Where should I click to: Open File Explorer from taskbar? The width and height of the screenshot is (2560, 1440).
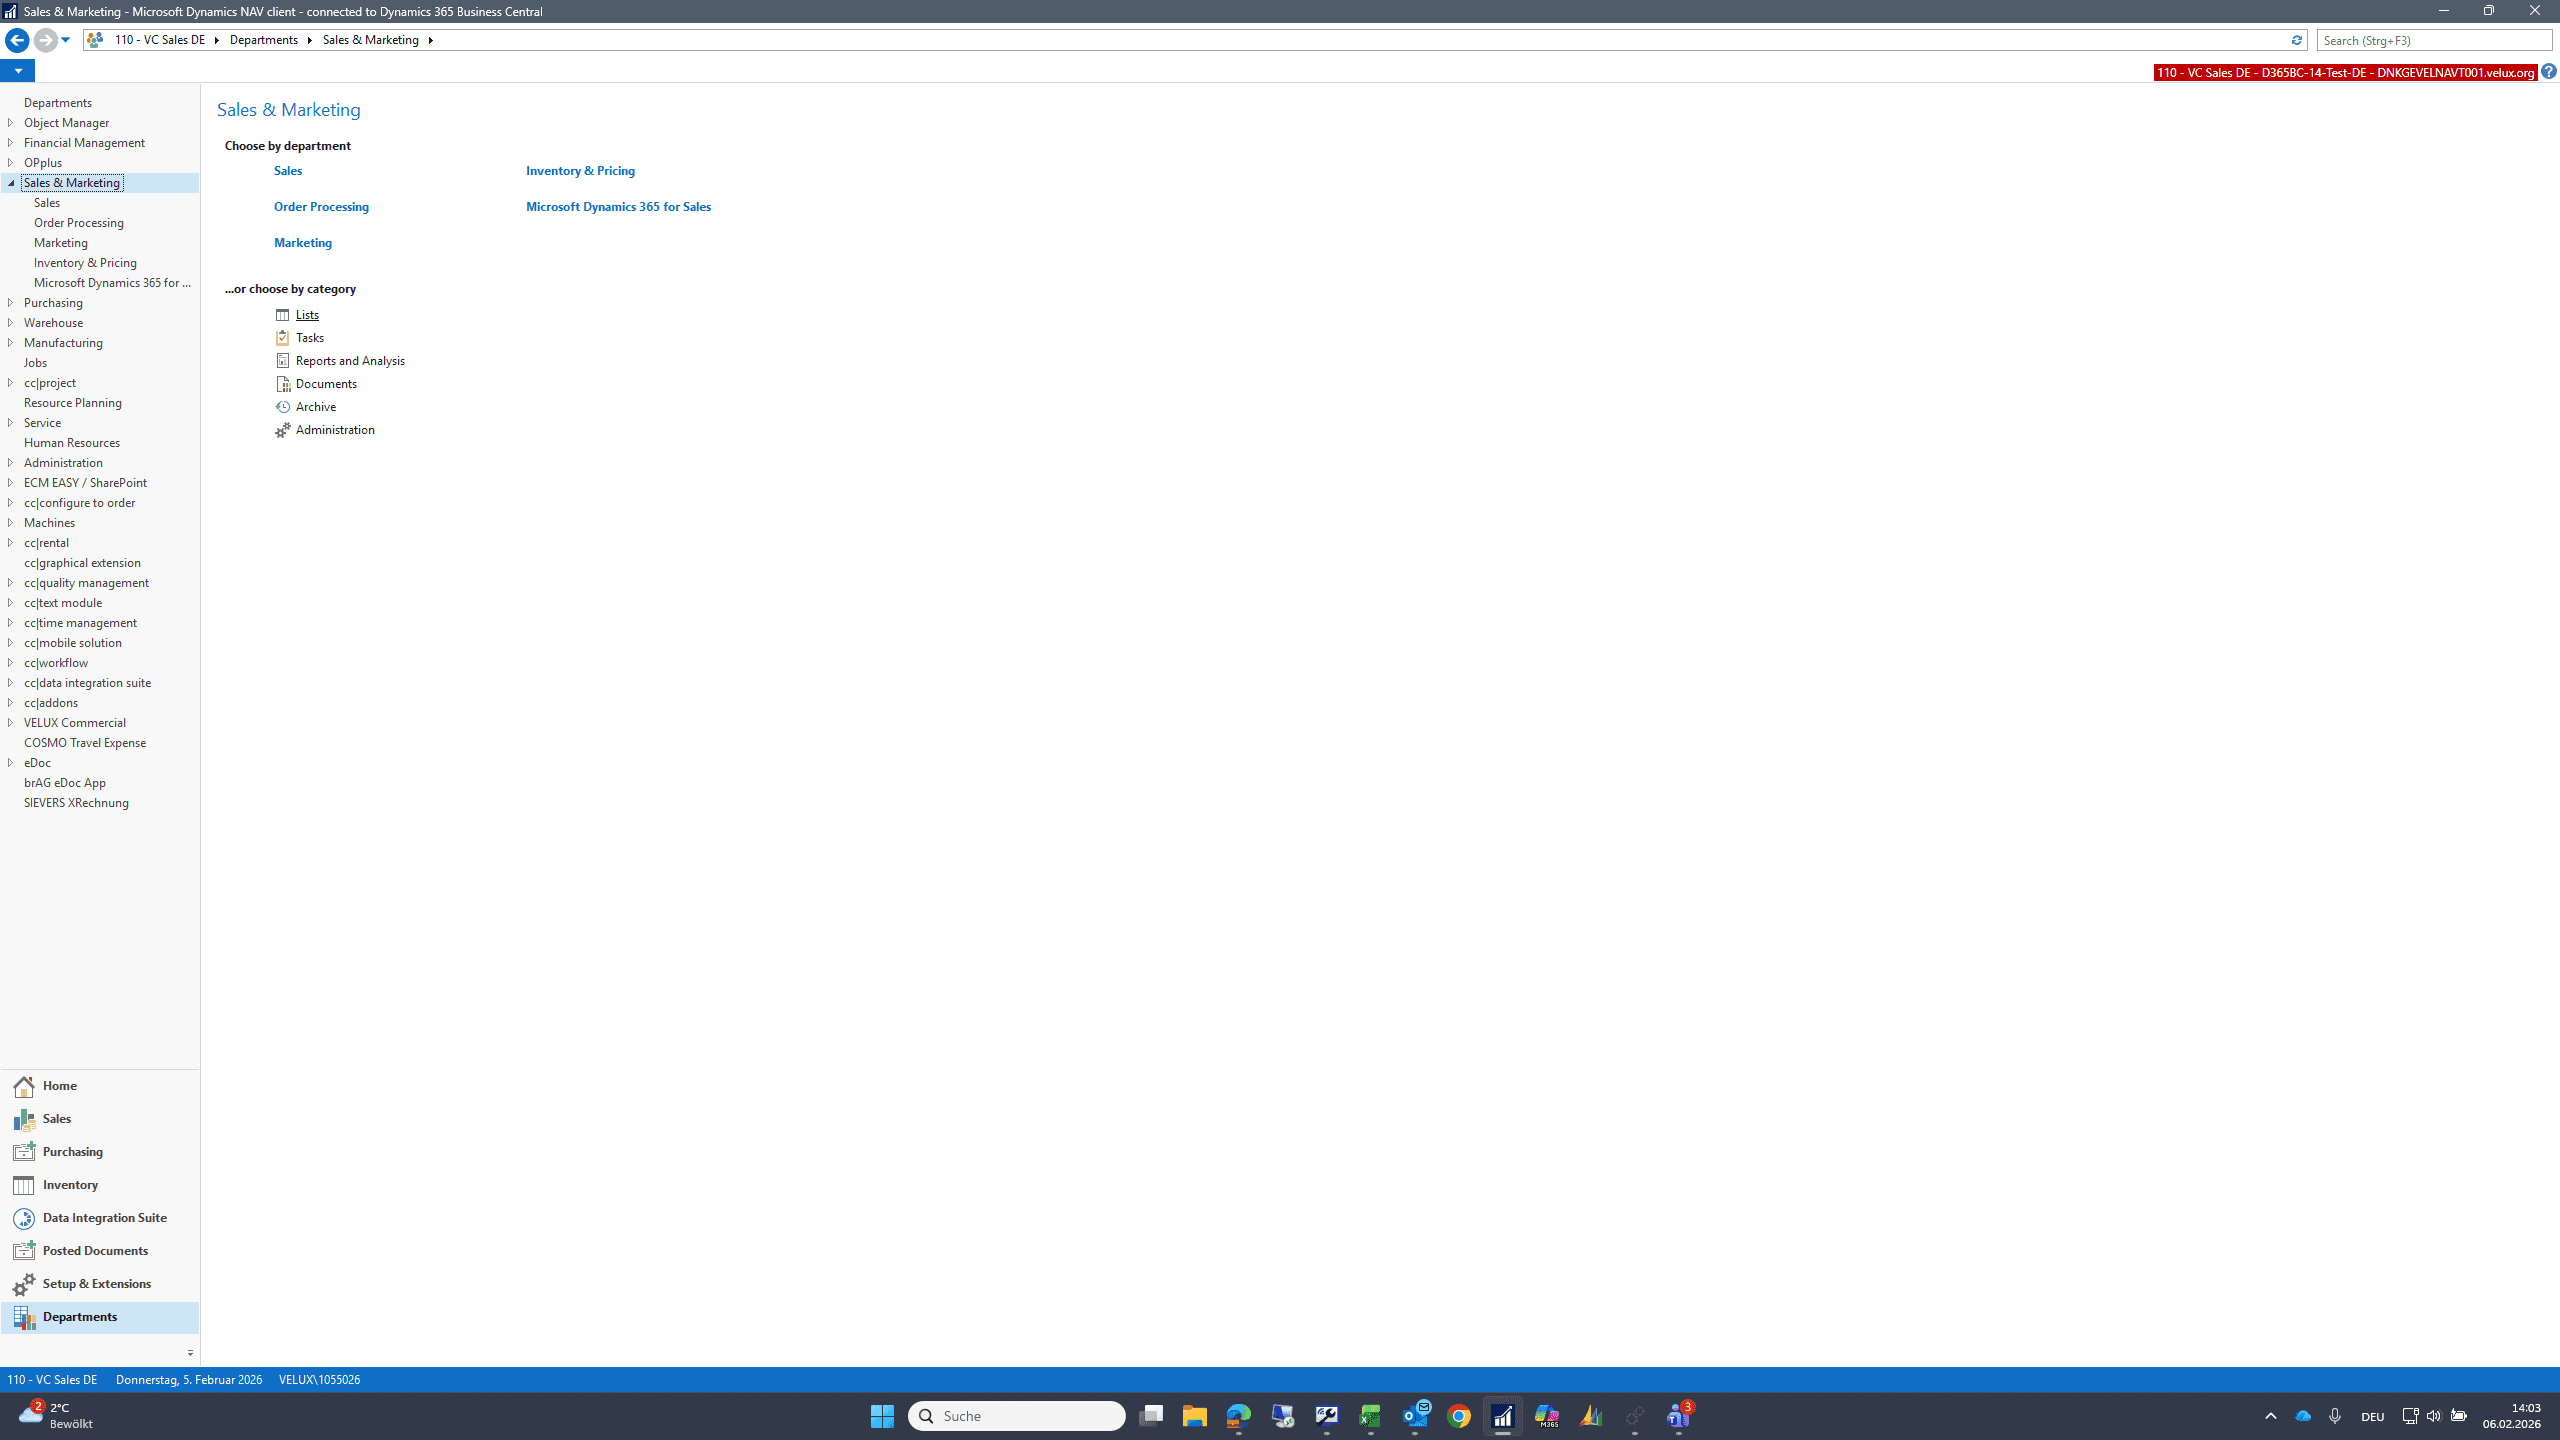click(1195, 1416)
